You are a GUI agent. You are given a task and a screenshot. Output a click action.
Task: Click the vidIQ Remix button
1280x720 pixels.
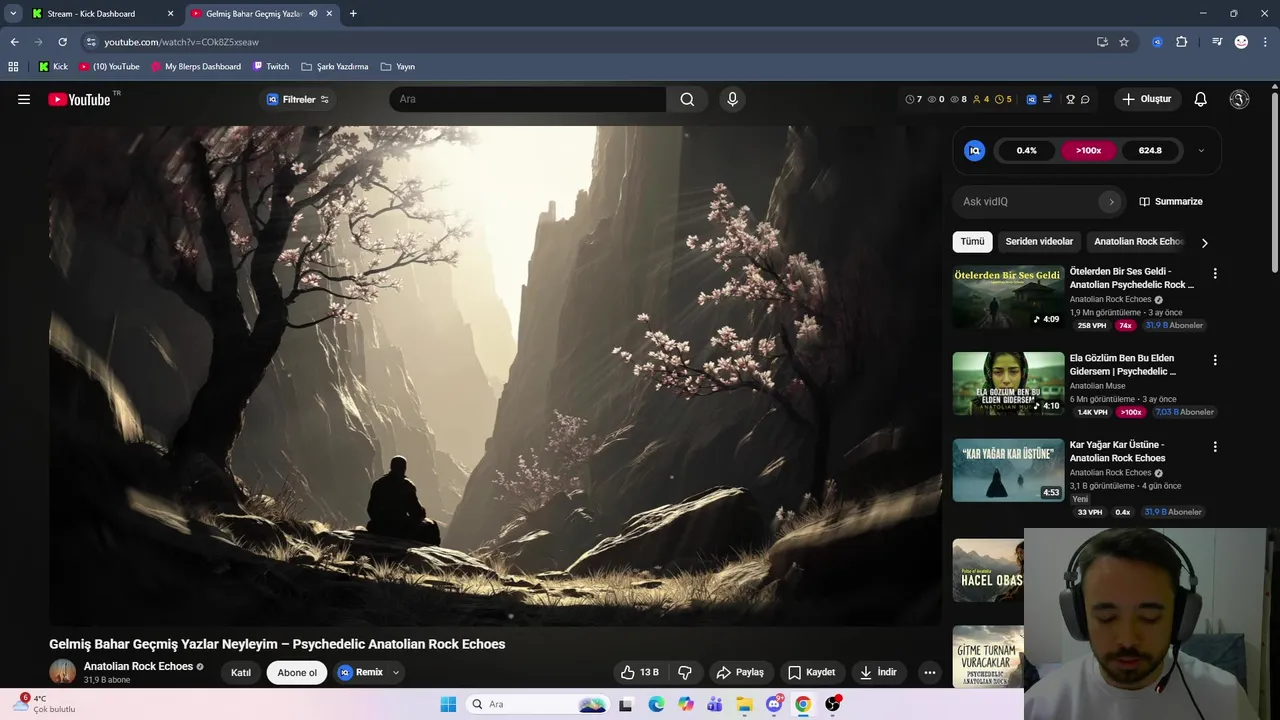point(361,672)
